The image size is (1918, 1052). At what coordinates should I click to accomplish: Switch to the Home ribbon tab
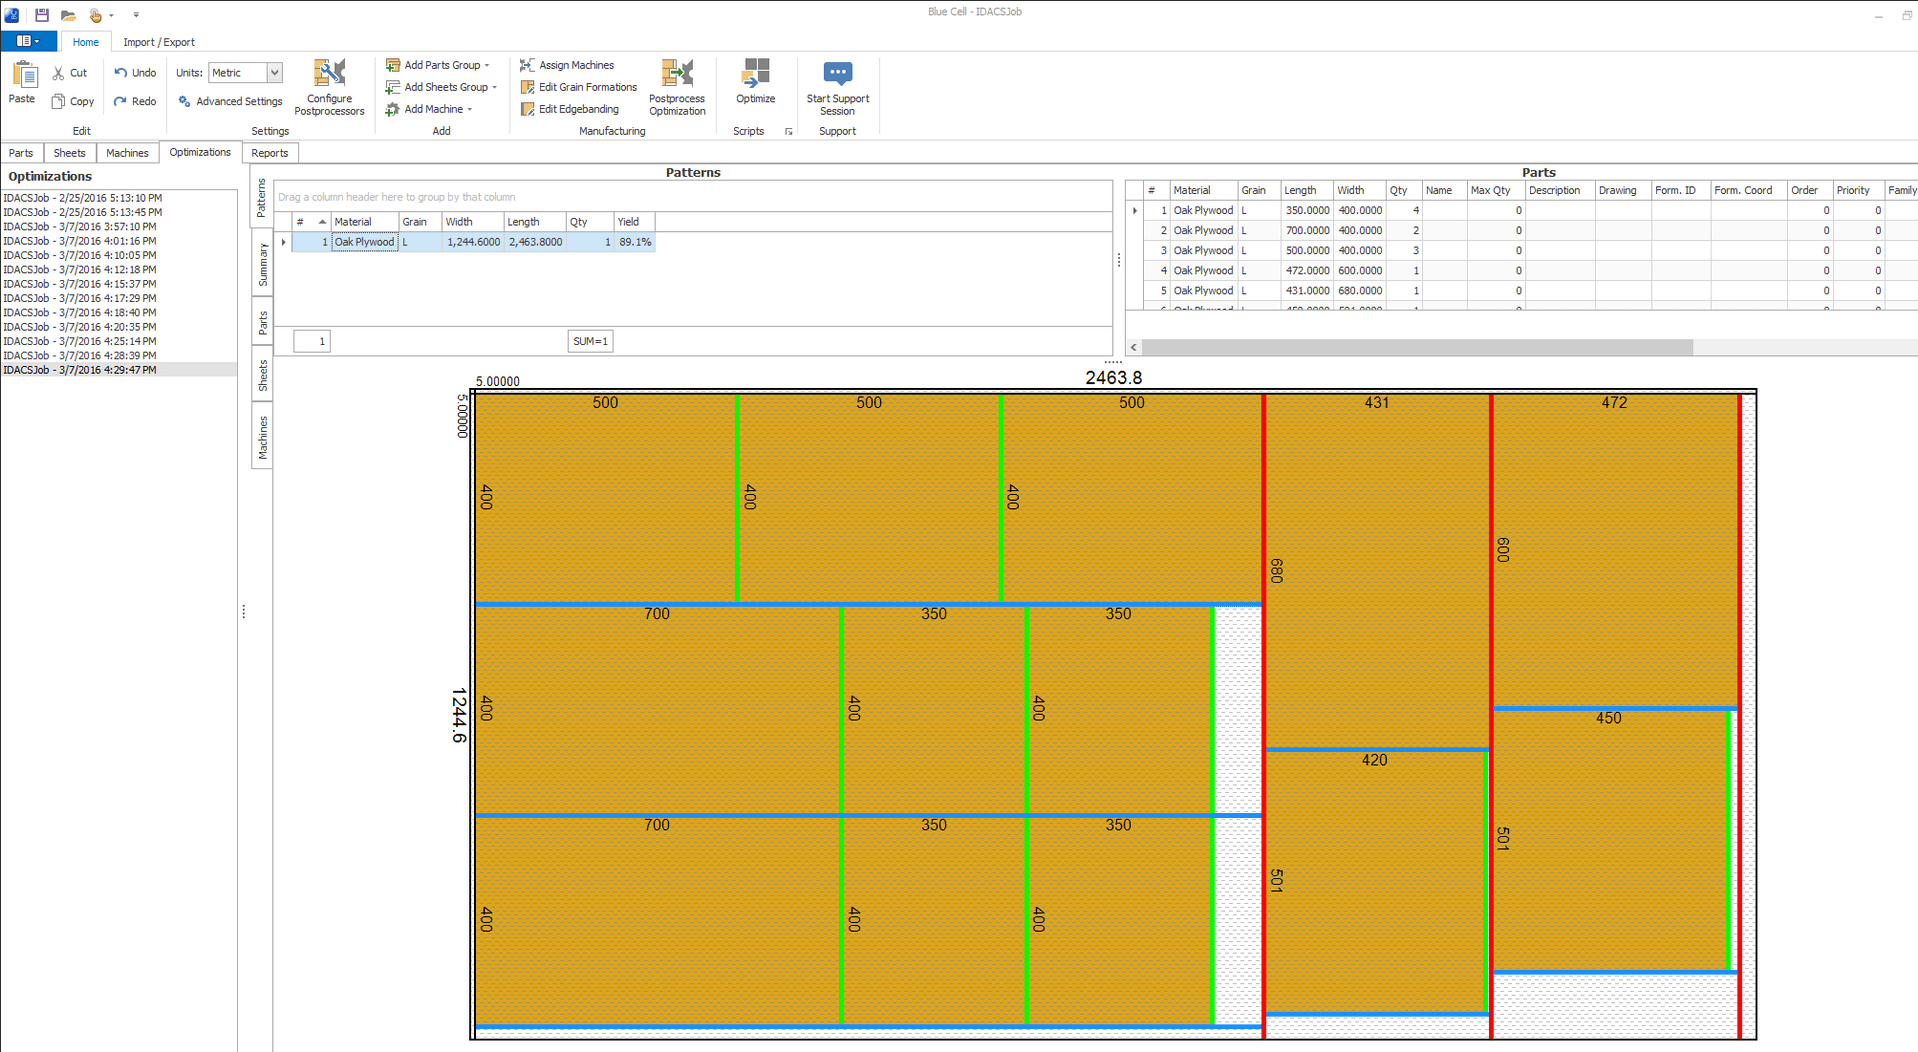pyautogui.click(x=85, y=42)
